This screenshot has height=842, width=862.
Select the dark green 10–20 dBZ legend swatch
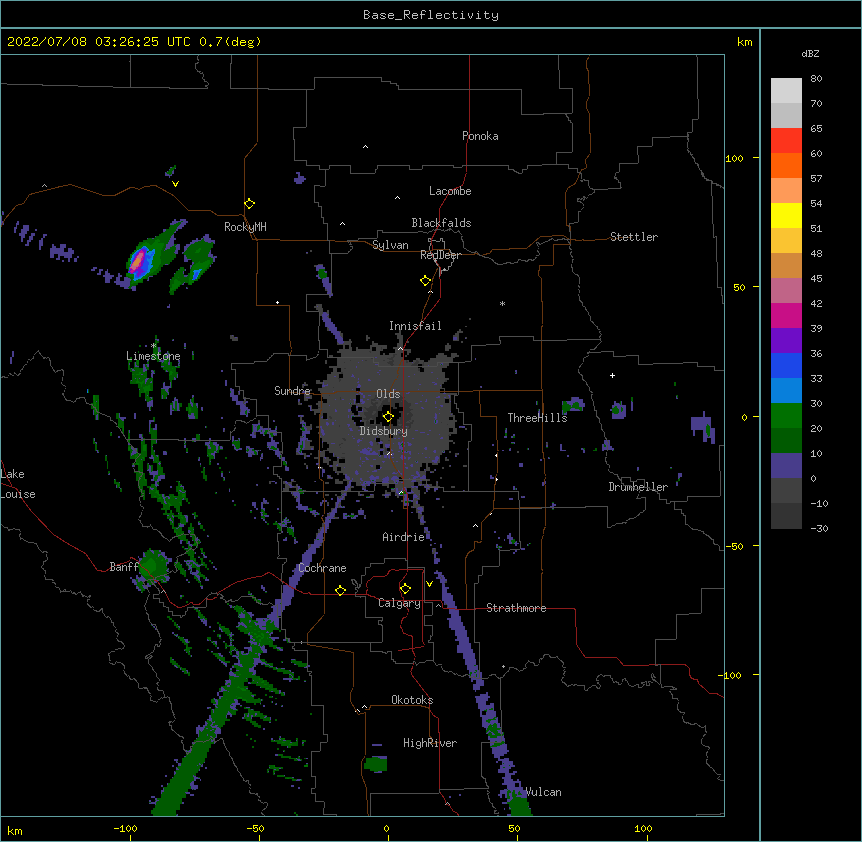point(786,441)
